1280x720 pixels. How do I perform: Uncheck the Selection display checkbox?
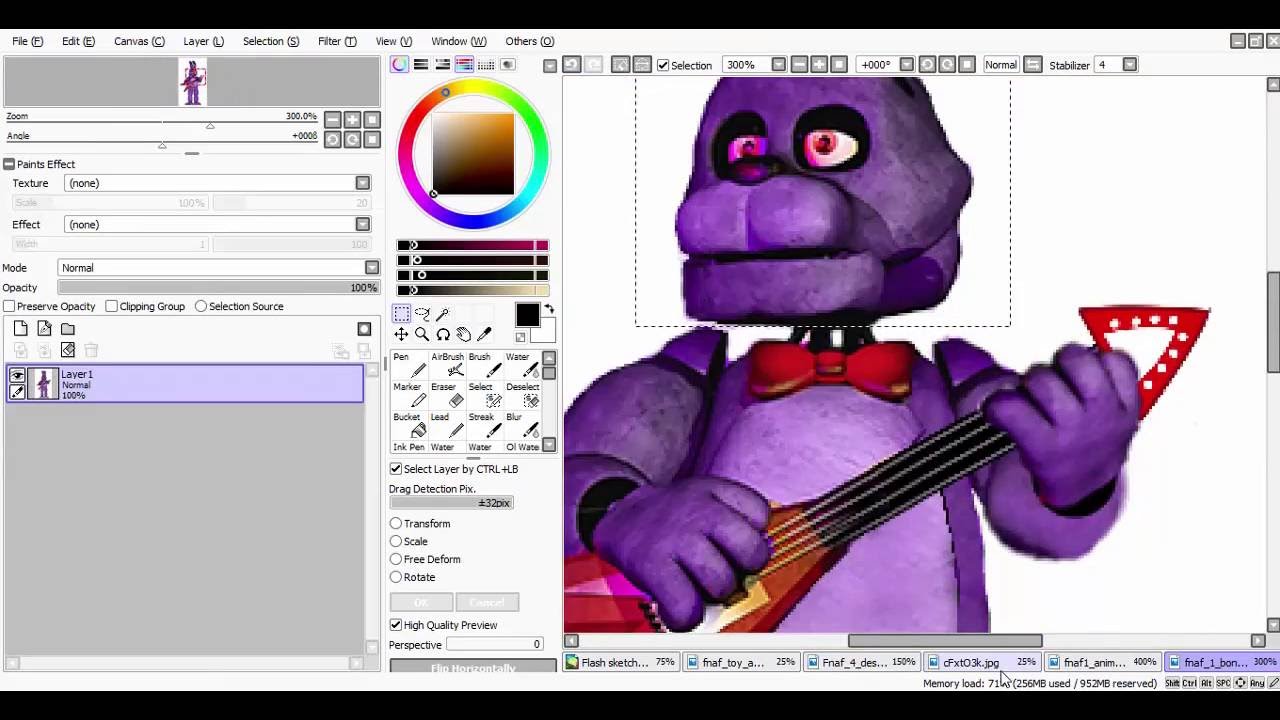tap(663, 66)
